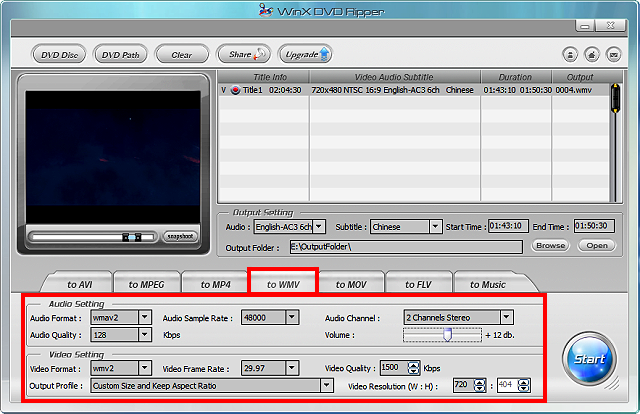The image size is (640, 414).
Task: Click the email envelope round icon
Action: tap(613, 55)
